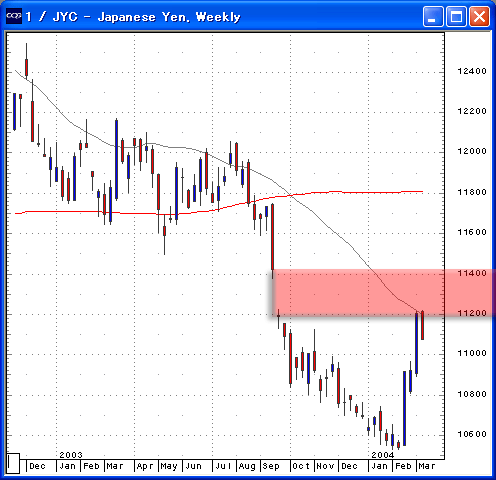Click the May month label on time axis
Screen dimensions: 496x480
point(169,466)
